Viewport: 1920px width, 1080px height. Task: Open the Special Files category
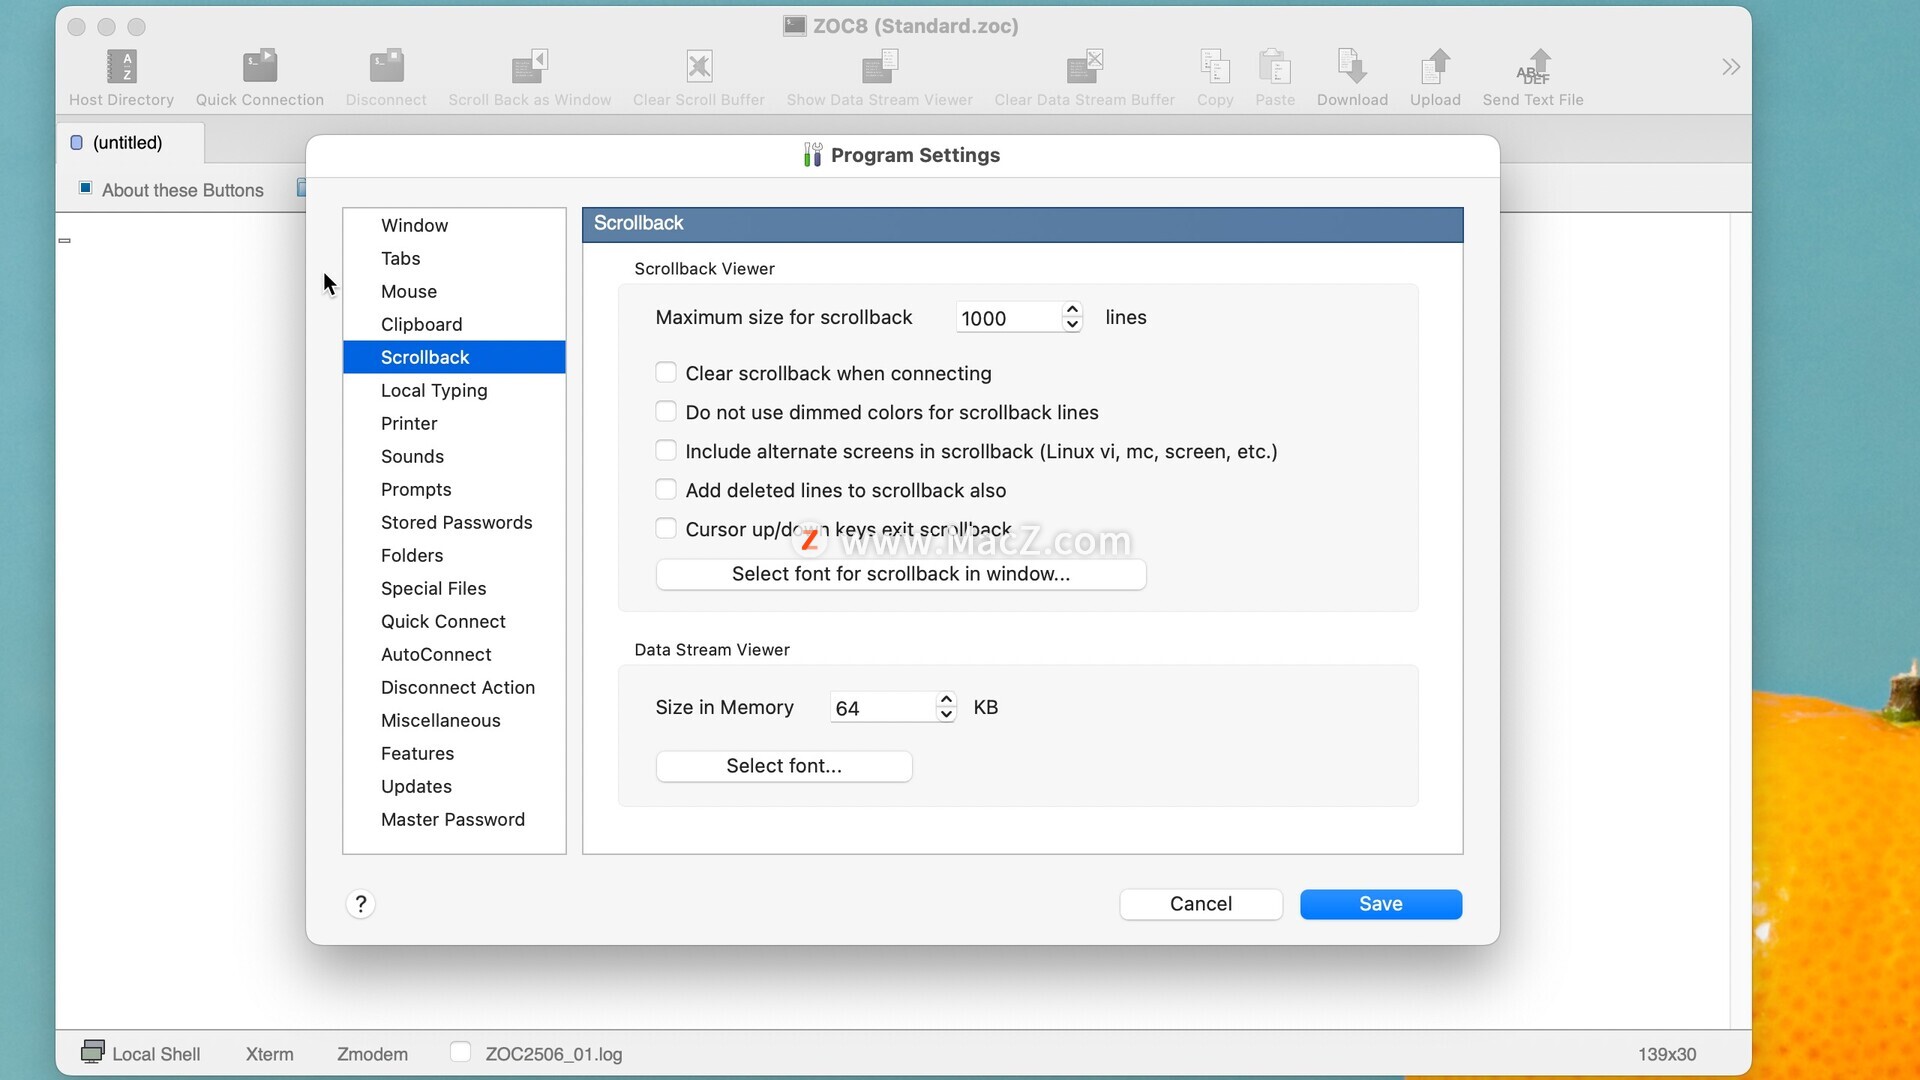point(454,588)
